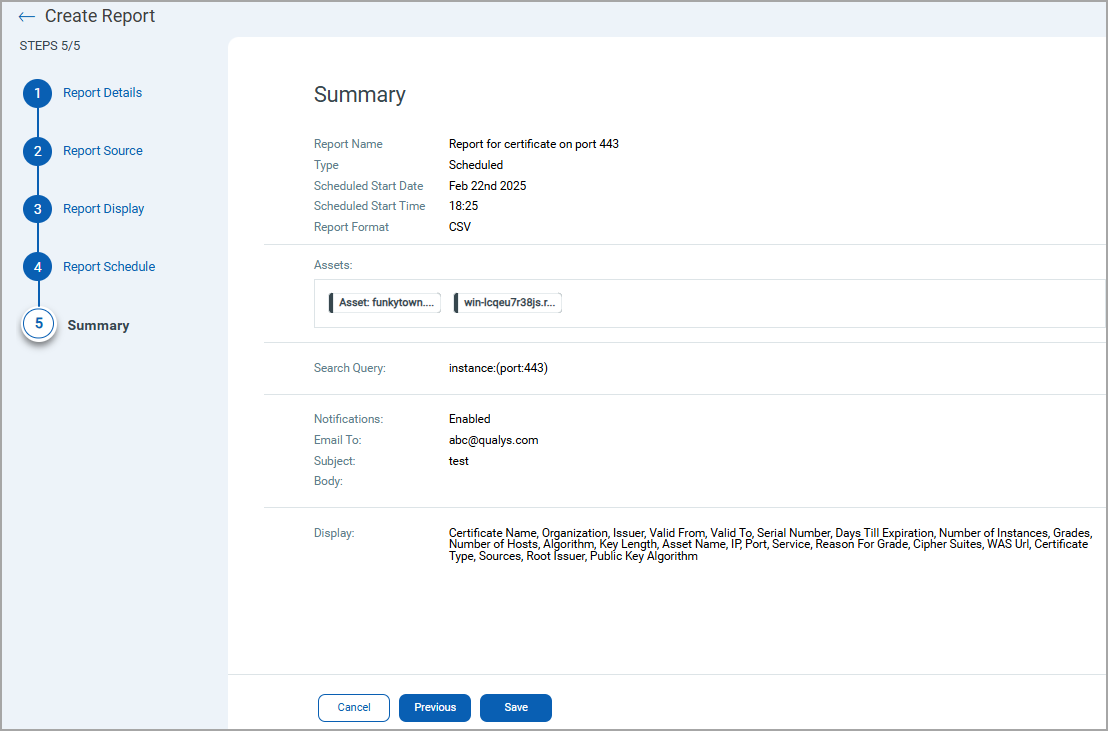
Task: Go back with the Previous button
Action: [435, 708]
